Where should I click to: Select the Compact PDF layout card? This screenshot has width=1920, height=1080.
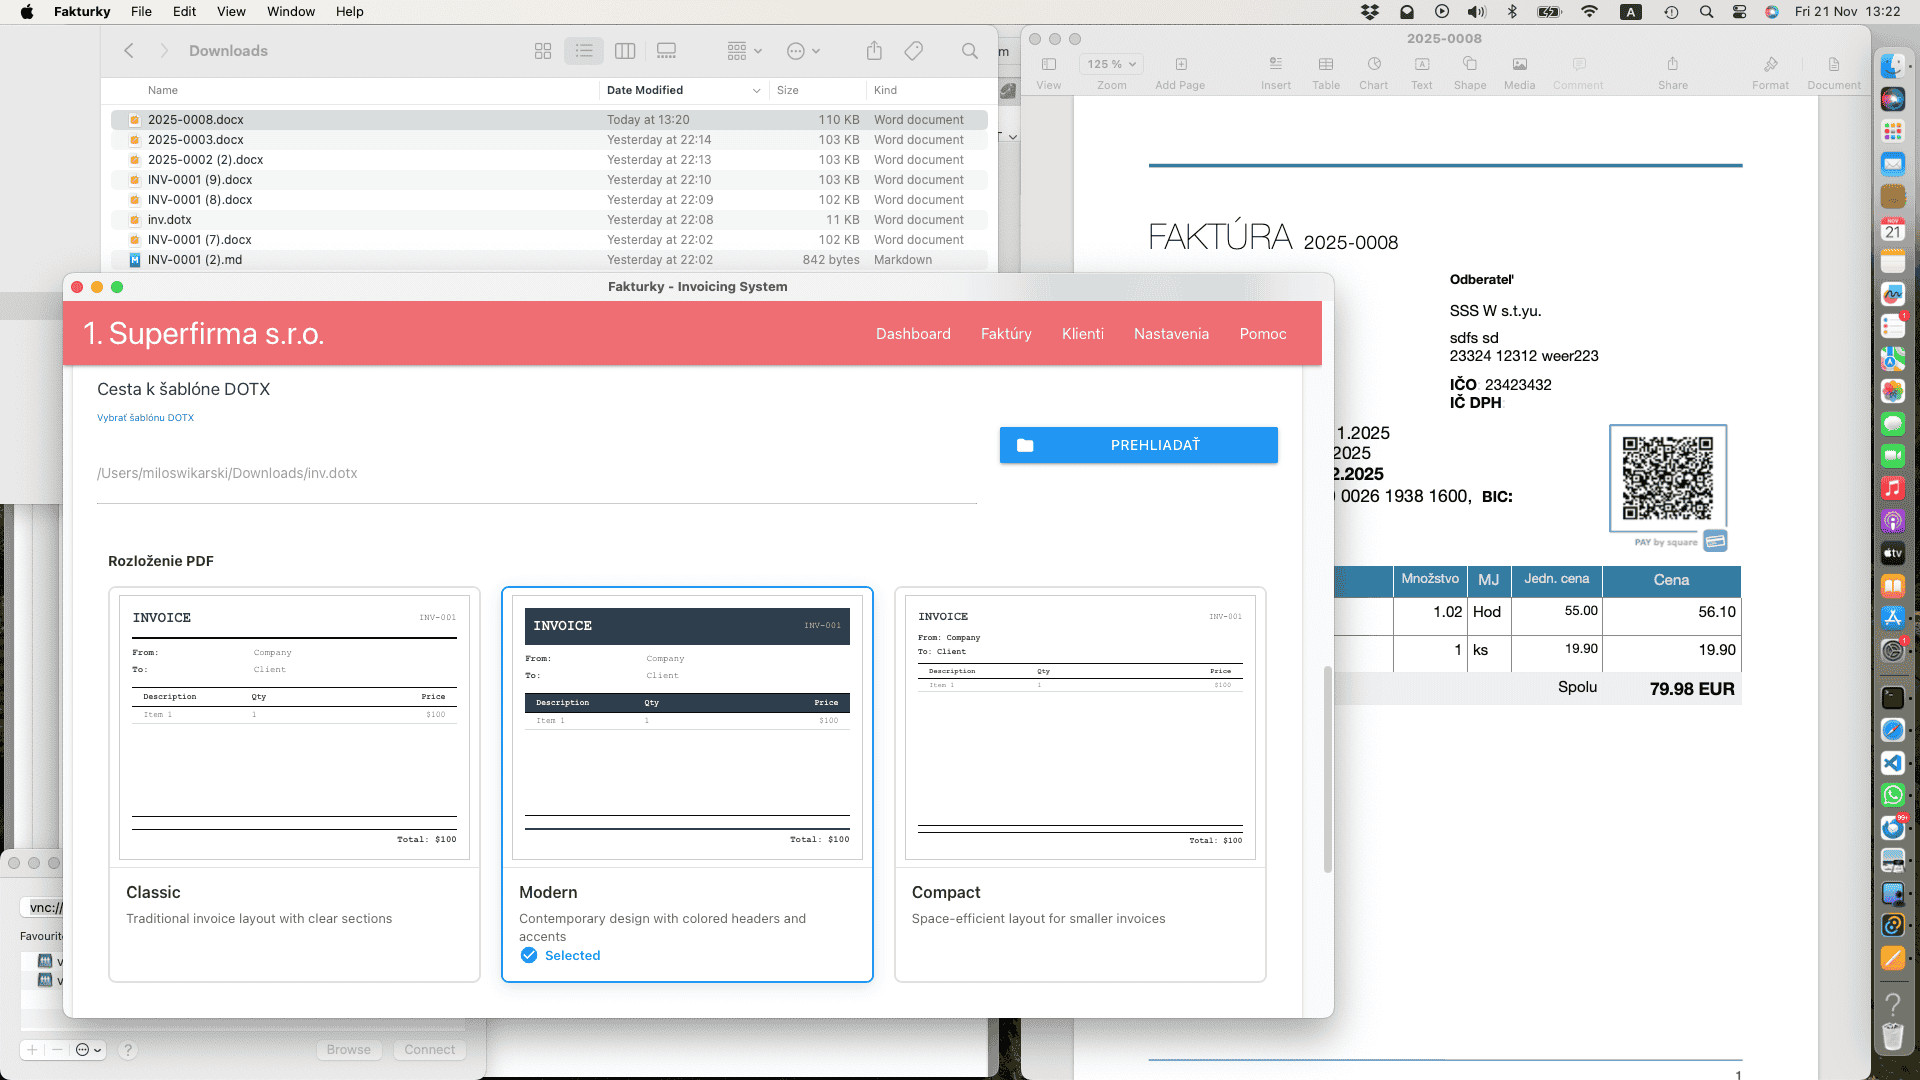[1080, 784]
